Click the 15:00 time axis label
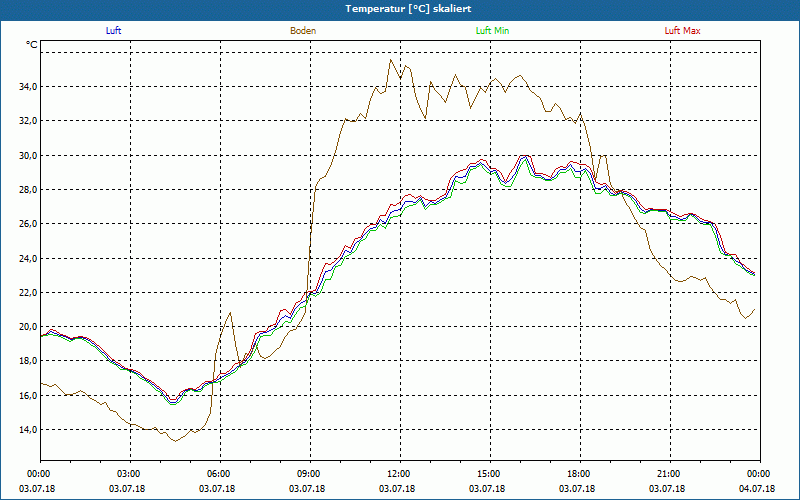 (x=491, y=474)
